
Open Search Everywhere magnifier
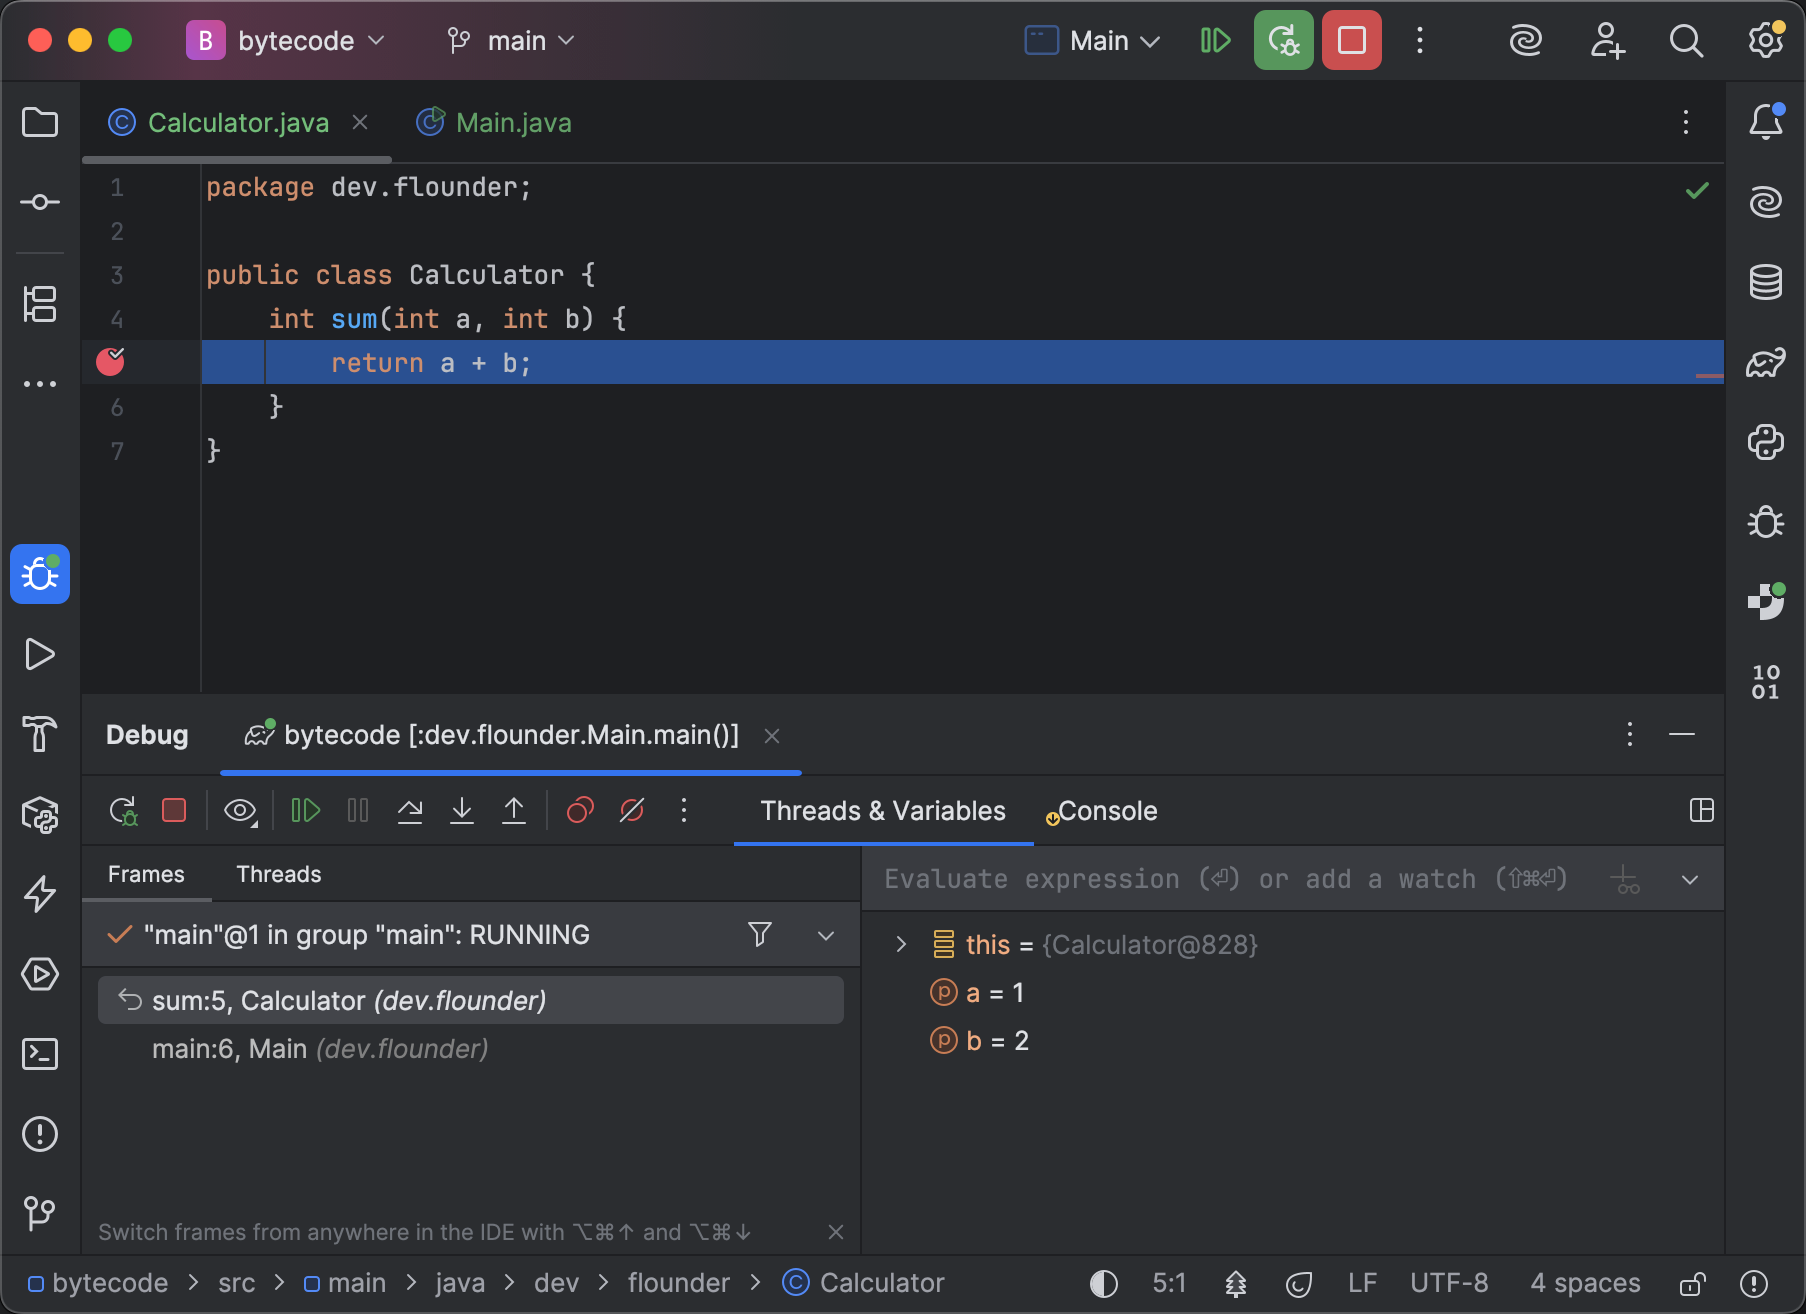click(1686, 41)
